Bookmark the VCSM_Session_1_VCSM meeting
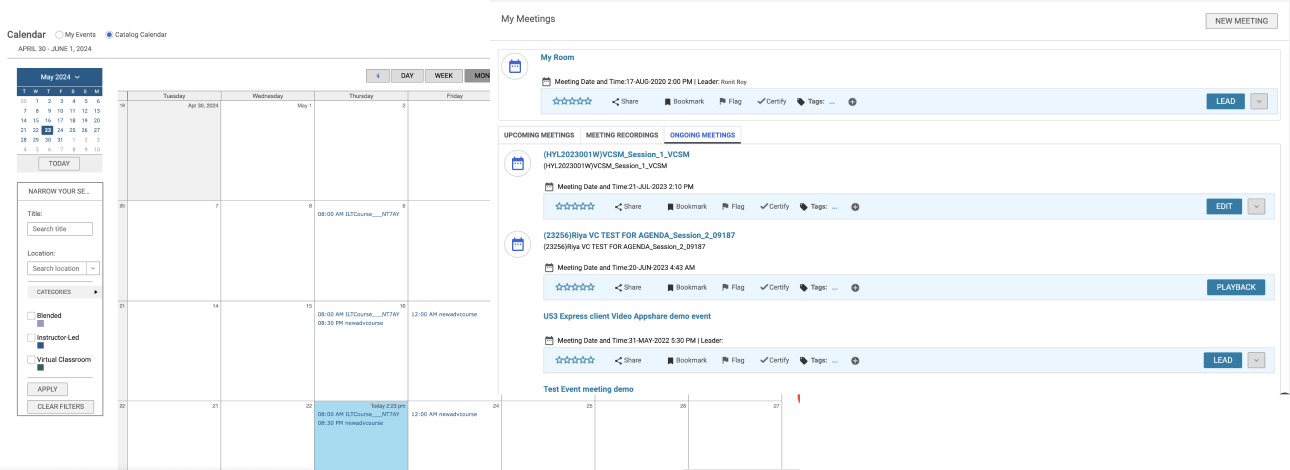 687,206
